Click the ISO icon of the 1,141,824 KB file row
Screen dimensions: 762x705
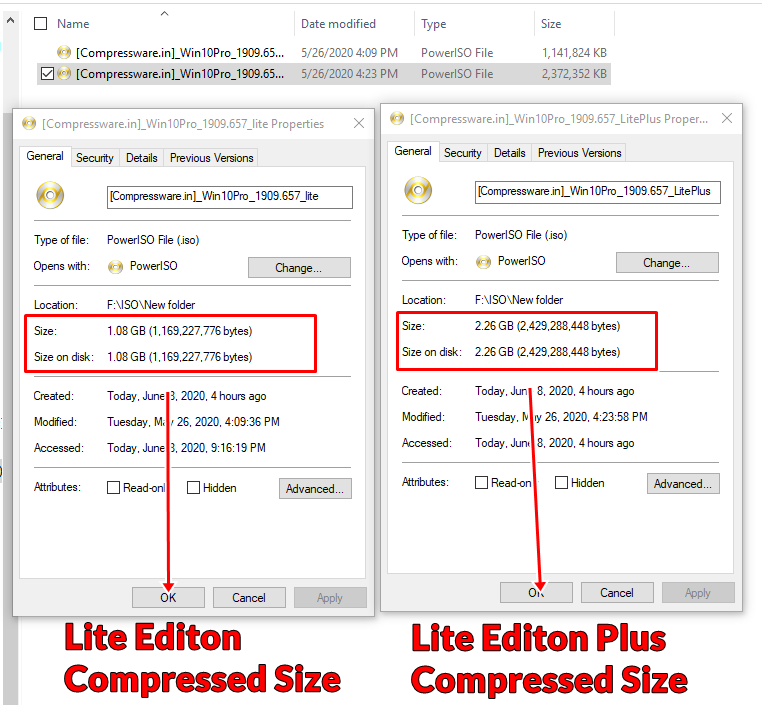point(64,52)
